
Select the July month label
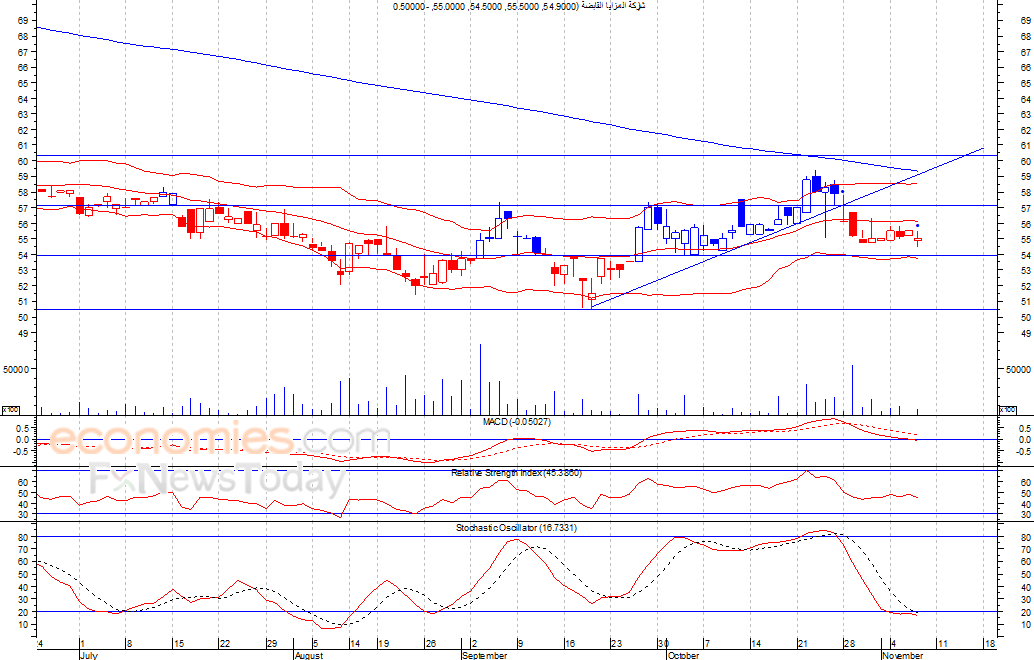(x=88, y=655)
